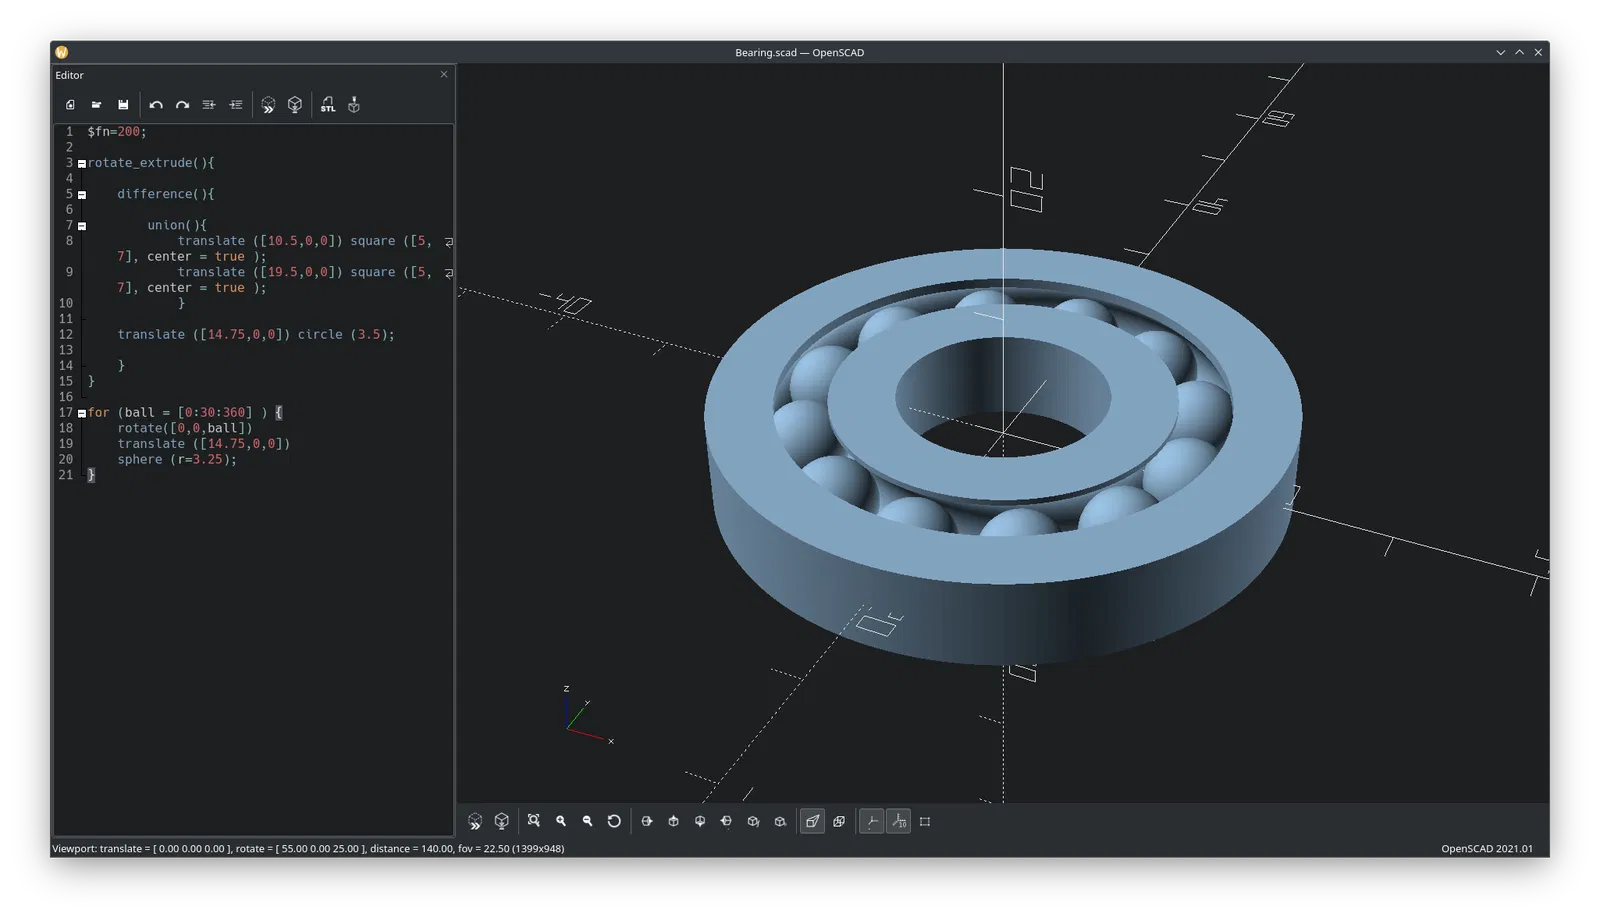Click the '$fn=200;' code line

pyautogui.click(x=117, y=132)
